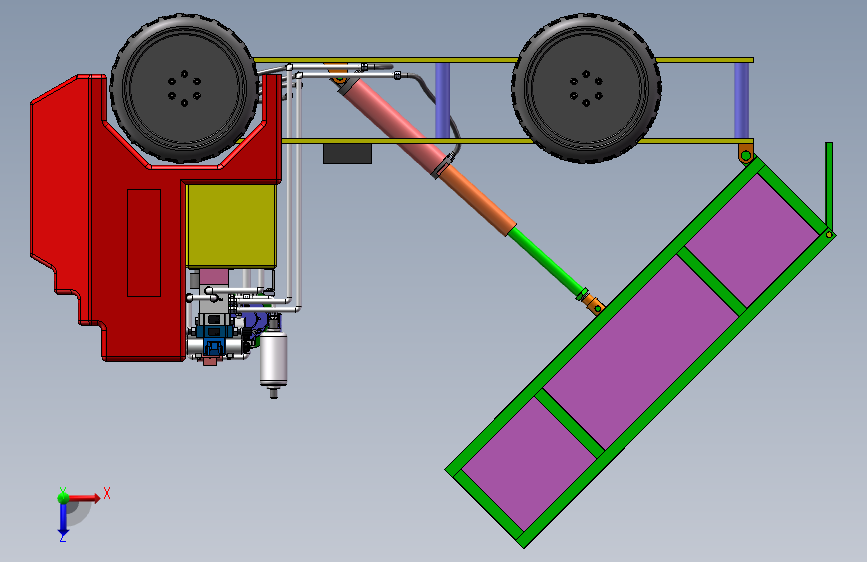
Task: Select the front wheel above the red cab
Action: 184,89
